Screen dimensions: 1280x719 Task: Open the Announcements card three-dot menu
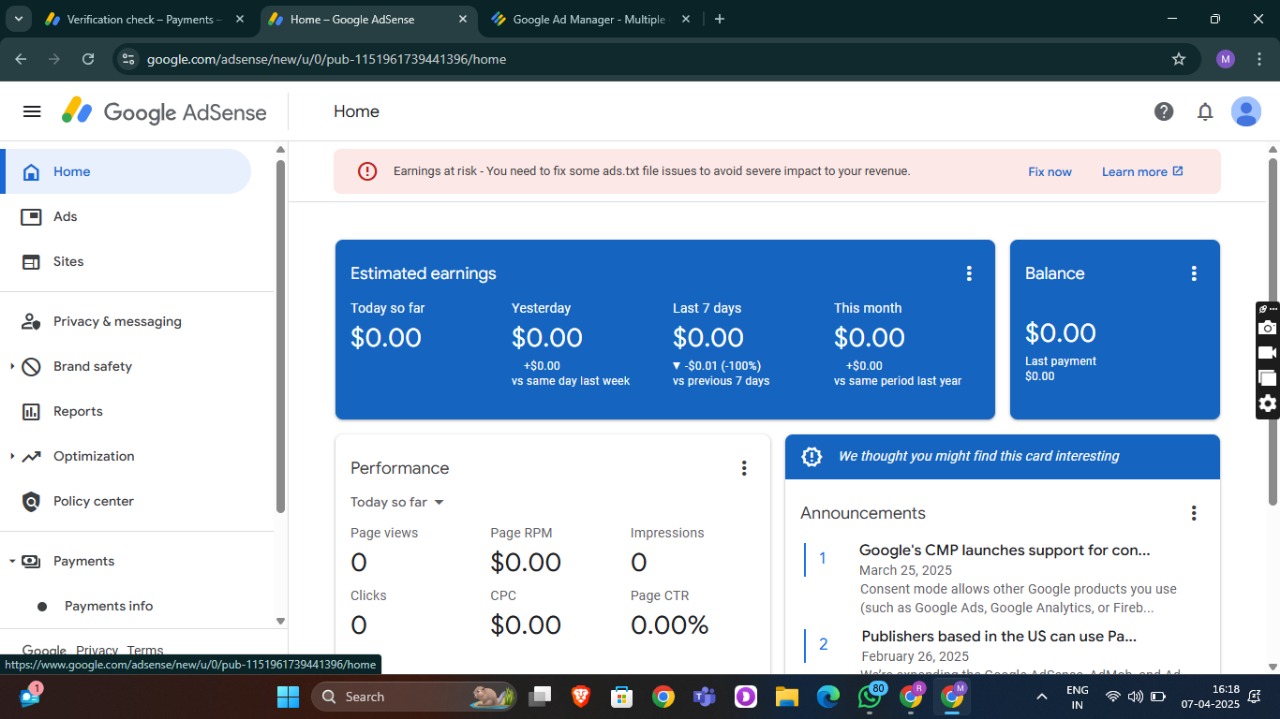point(1193,513)
